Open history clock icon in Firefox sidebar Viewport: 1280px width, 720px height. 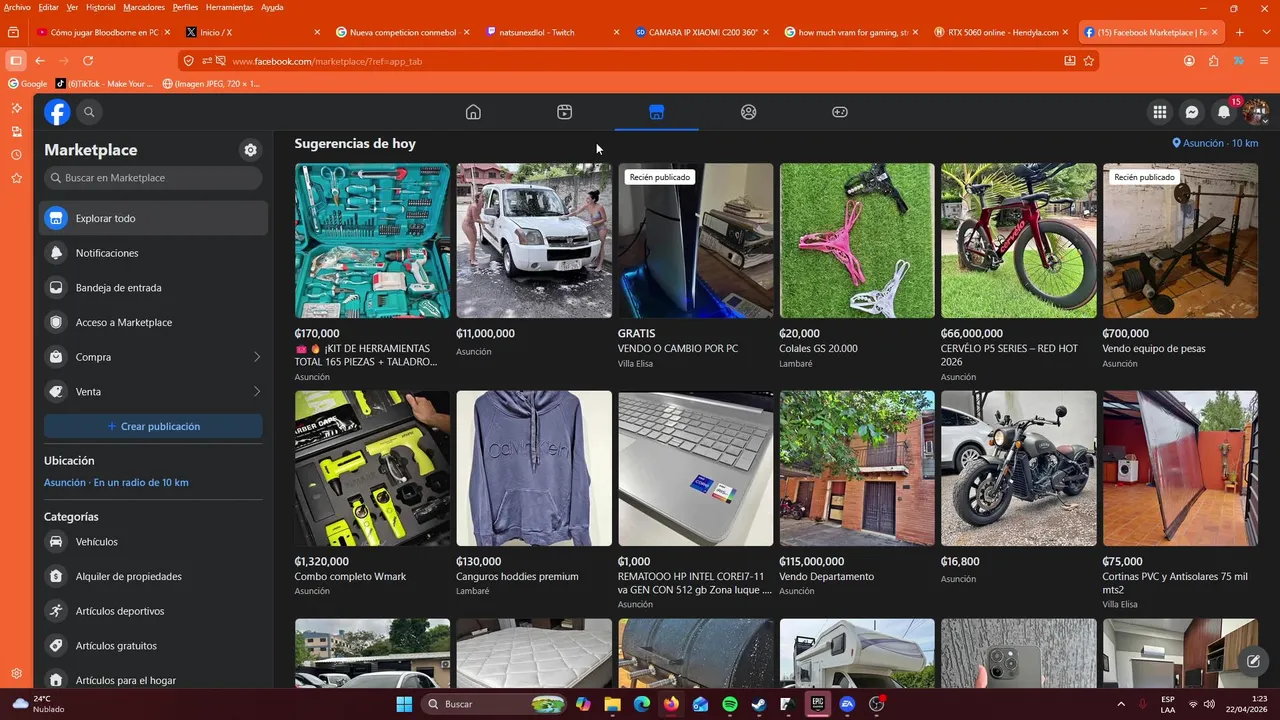(16, 155)
